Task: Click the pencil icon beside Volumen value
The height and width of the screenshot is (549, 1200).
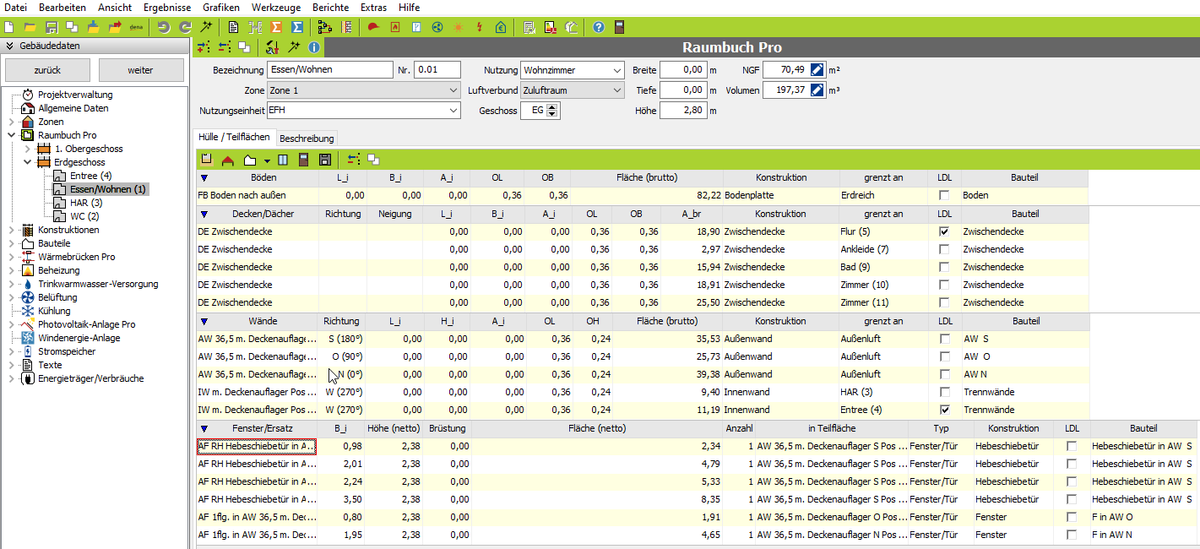Action: (x=817, y=90)
